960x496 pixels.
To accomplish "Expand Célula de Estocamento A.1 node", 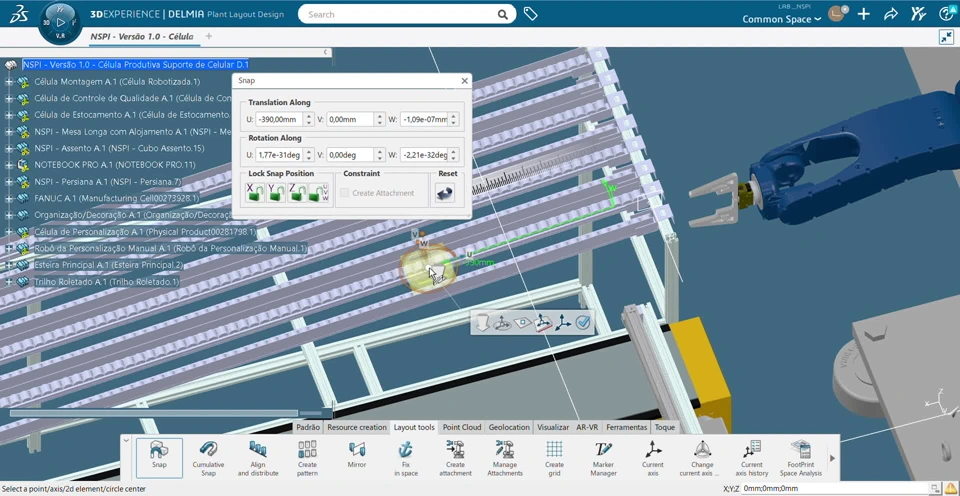I will pyautogui.click(x=9, y=115).
